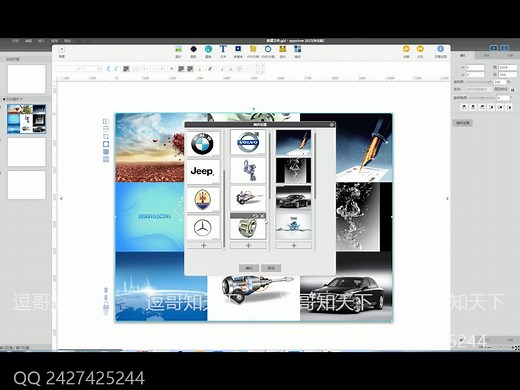520x390 pixels.
Task: Click the first yellow round icon at toolbar right
Action: pos(406,49)
